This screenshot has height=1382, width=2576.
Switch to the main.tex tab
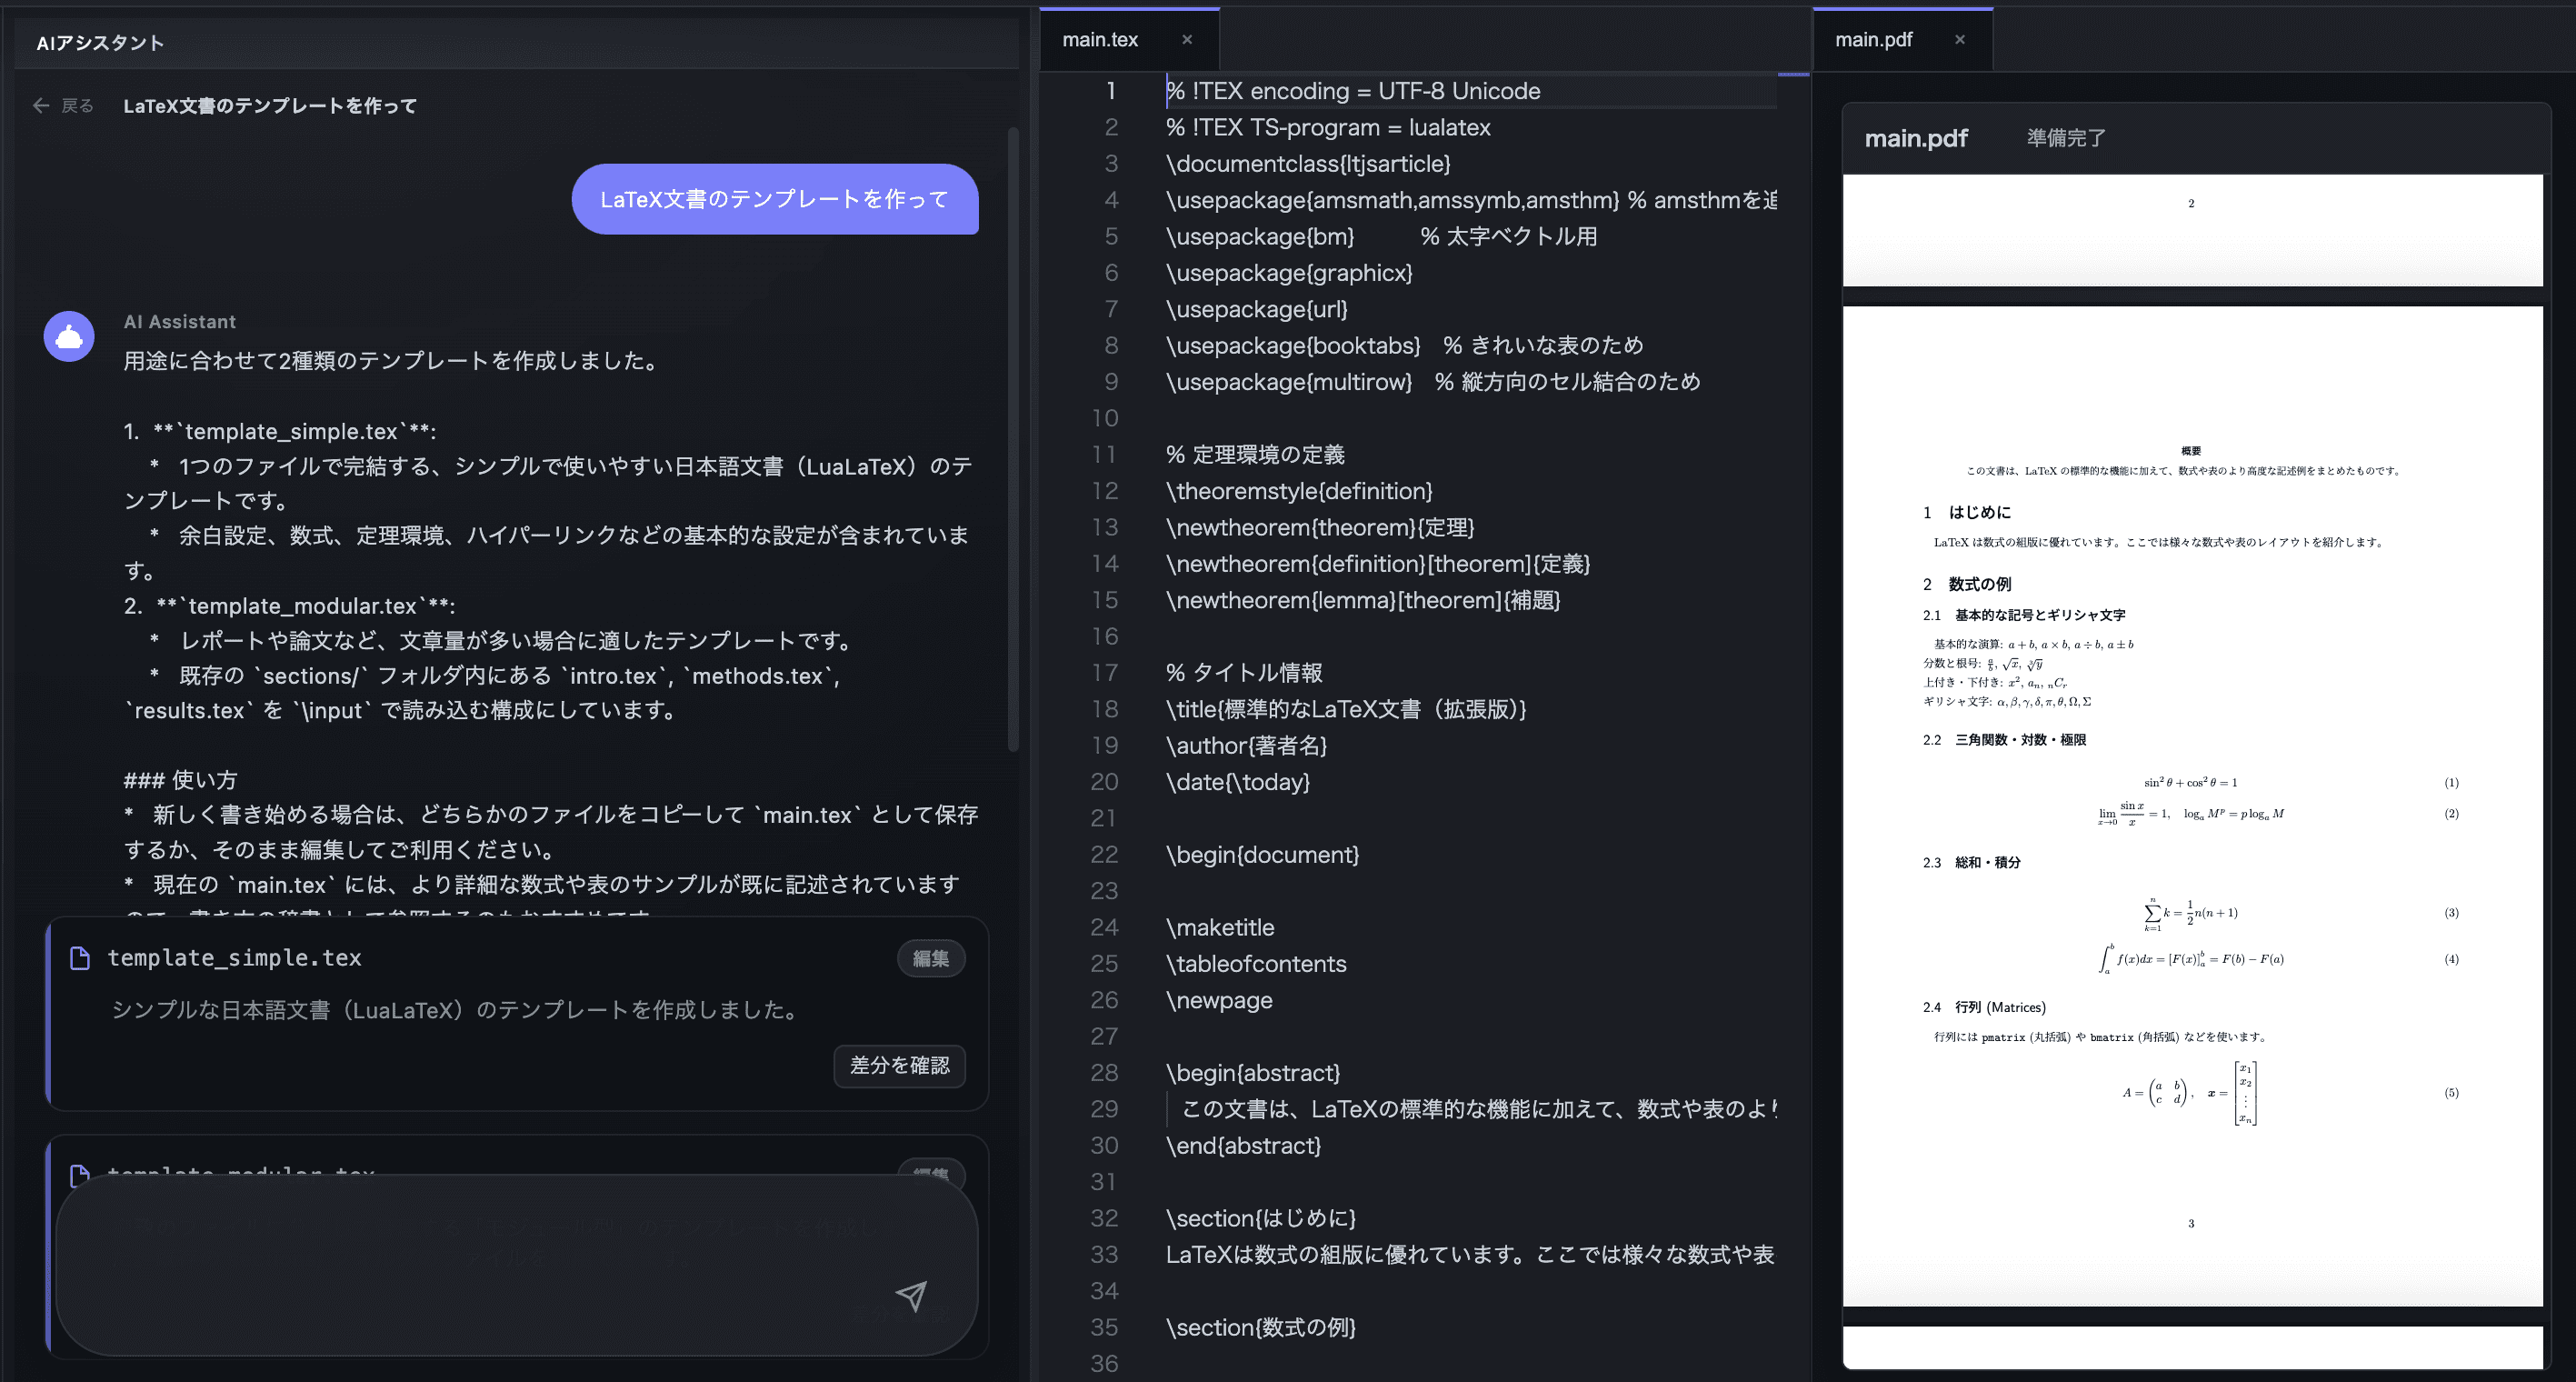(1100, 40)
